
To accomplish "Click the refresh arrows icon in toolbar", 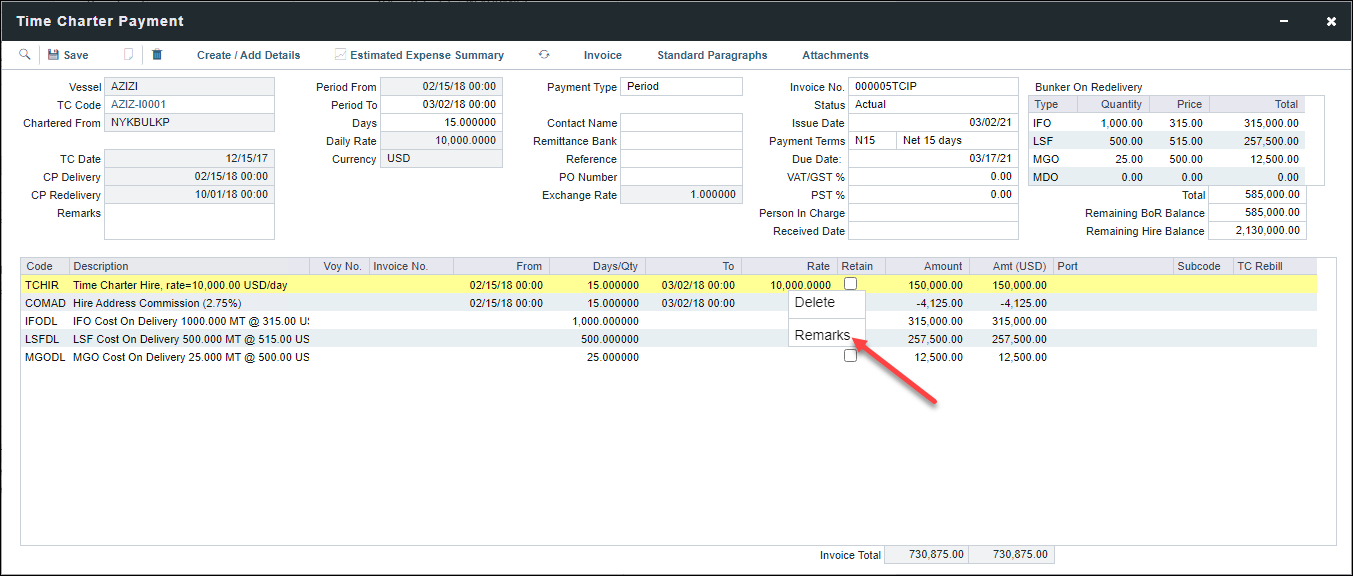I will click(x=544, y=55).
